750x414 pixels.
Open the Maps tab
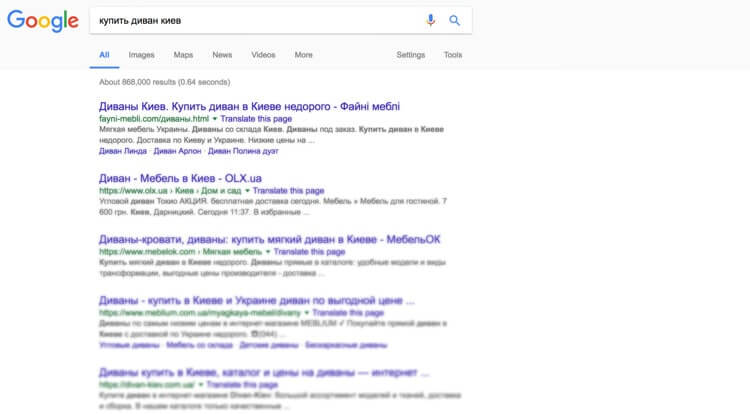[183, 55]
